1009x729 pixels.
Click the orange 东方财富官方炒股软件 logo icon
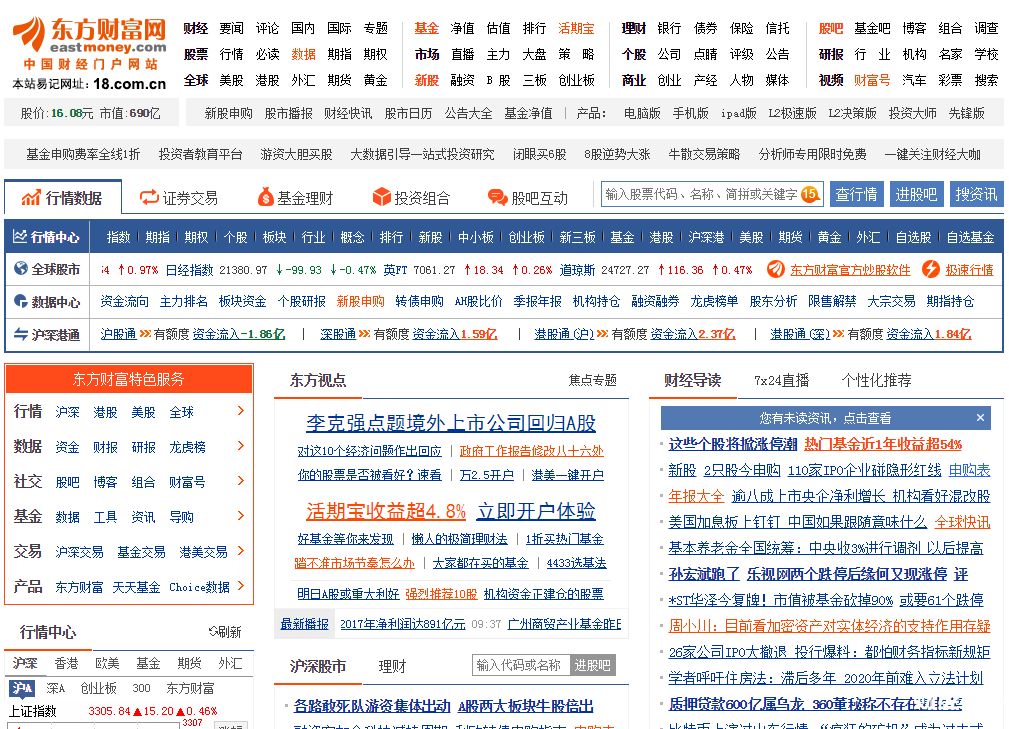coord(775,269)
